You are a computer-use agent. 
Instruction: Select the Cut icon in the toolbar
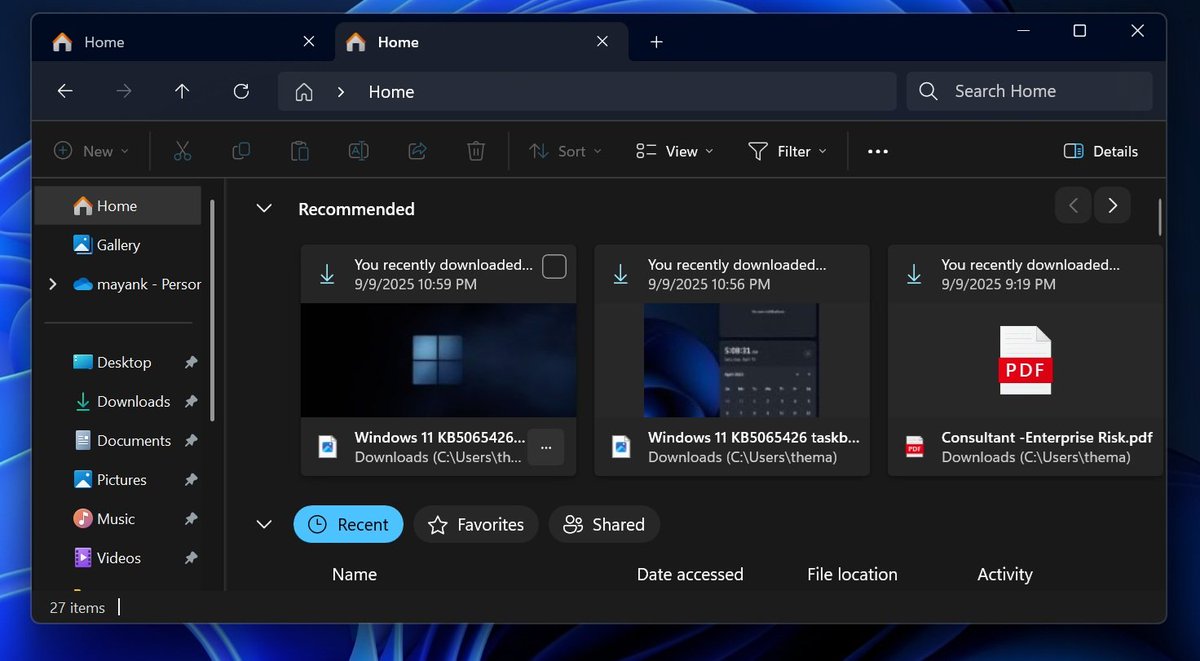[x=182, y=150]
